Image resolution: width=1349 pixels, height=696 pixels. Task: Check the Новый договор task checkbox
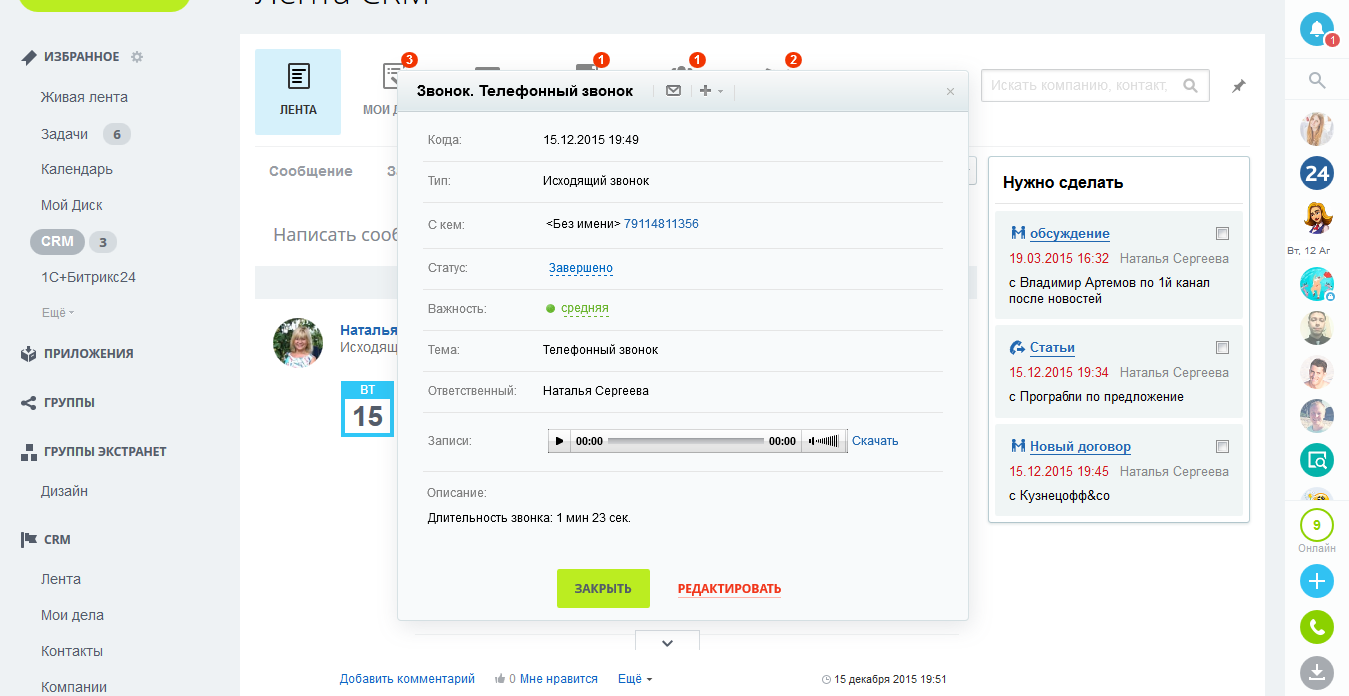click(x=1221, y=447)
